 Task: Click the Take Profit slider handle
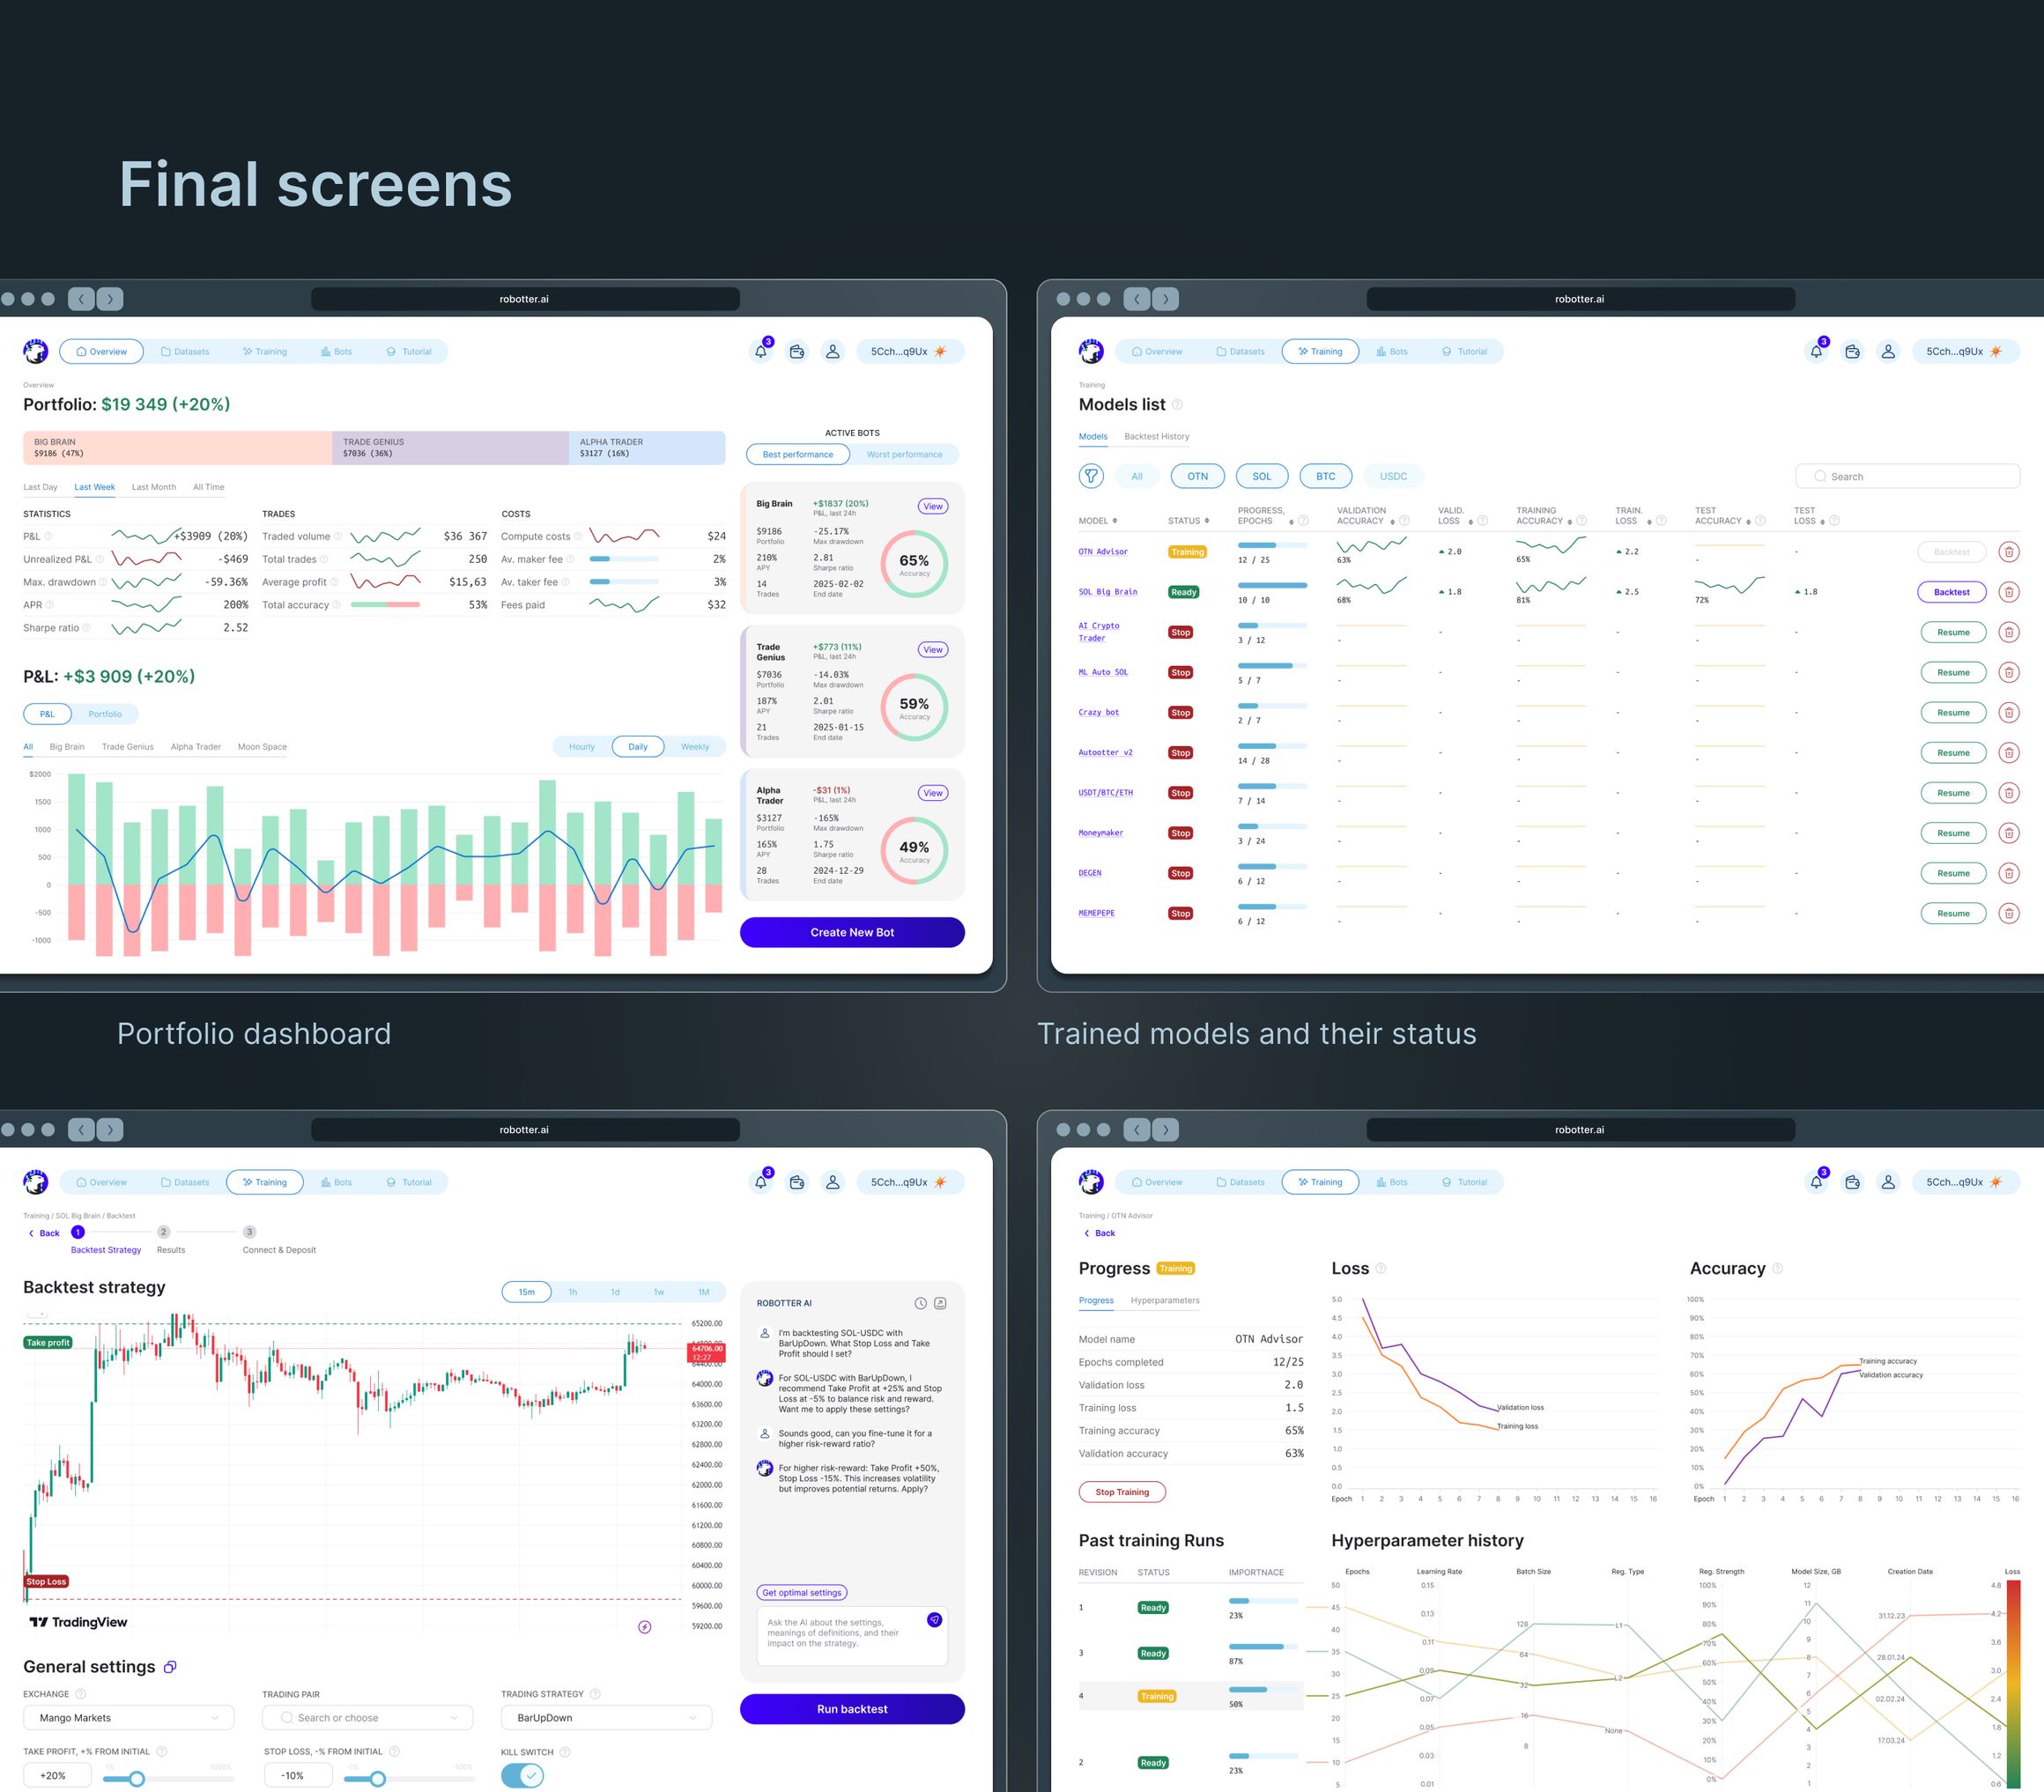point(137,1779)
